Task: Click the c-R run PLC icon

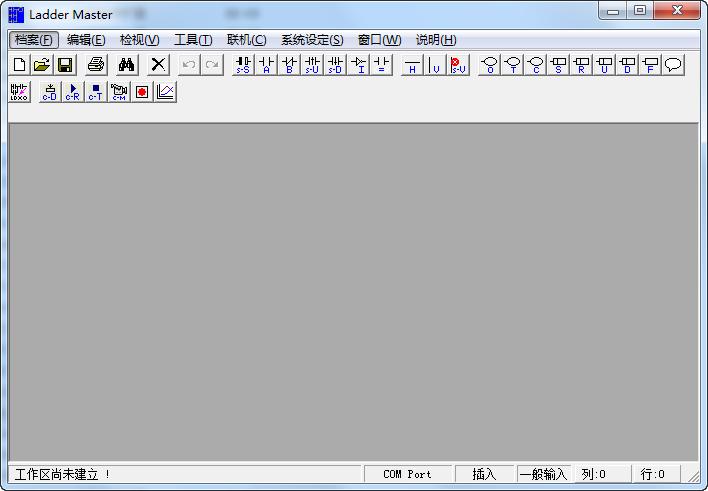Action: coord(73,92)
